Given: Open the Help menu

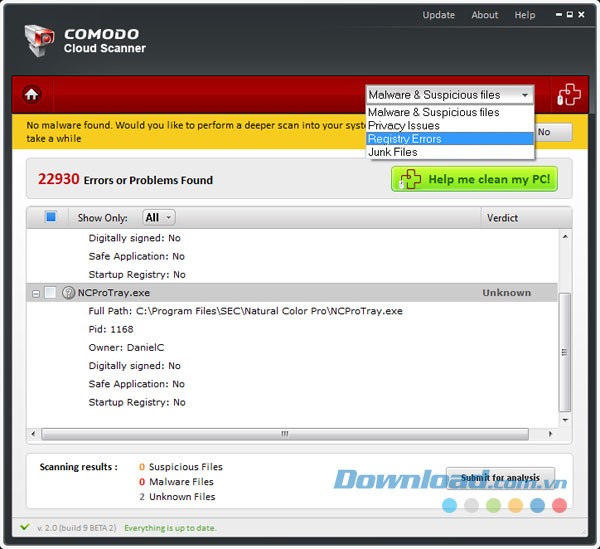Looking at the screenshot, I should tap(525, 15).
